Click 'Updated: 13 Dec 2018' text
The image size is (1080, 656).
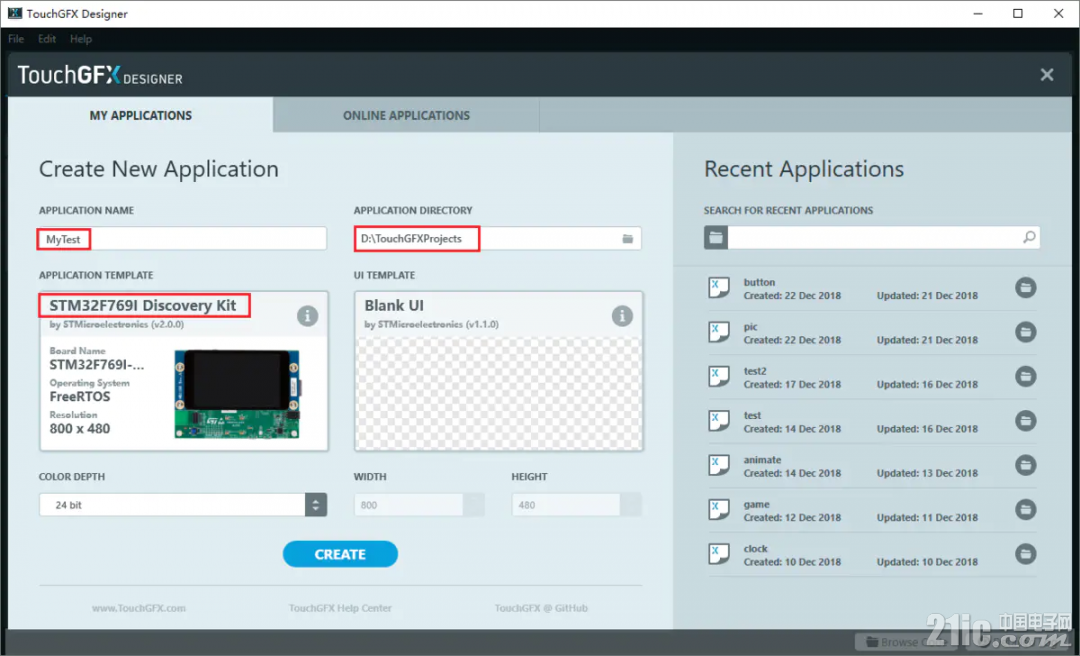point(927,473)
